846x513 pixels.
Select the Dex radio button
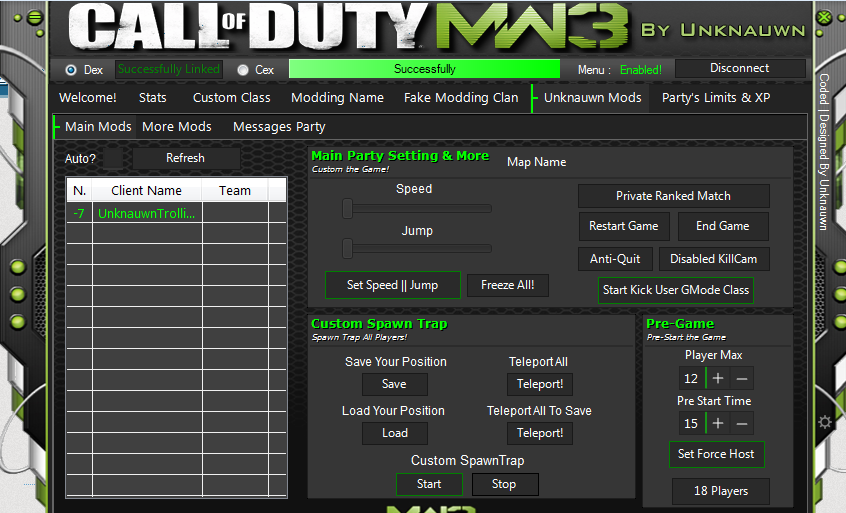pos(71,70)
